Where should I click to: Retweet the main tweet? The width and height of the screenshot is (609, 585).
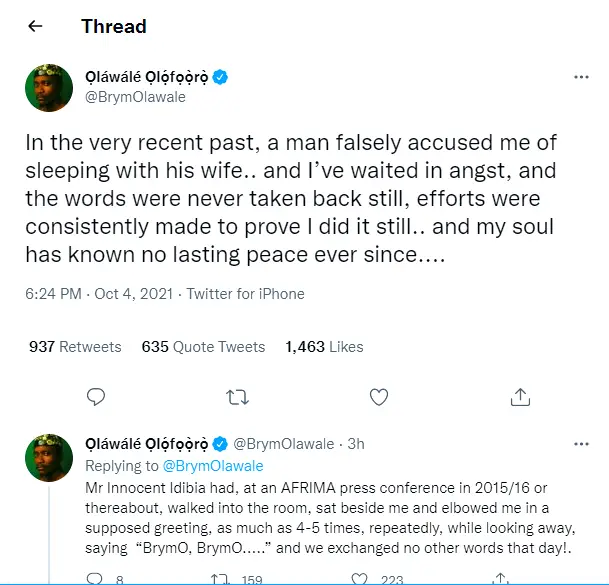click(237, 398)
